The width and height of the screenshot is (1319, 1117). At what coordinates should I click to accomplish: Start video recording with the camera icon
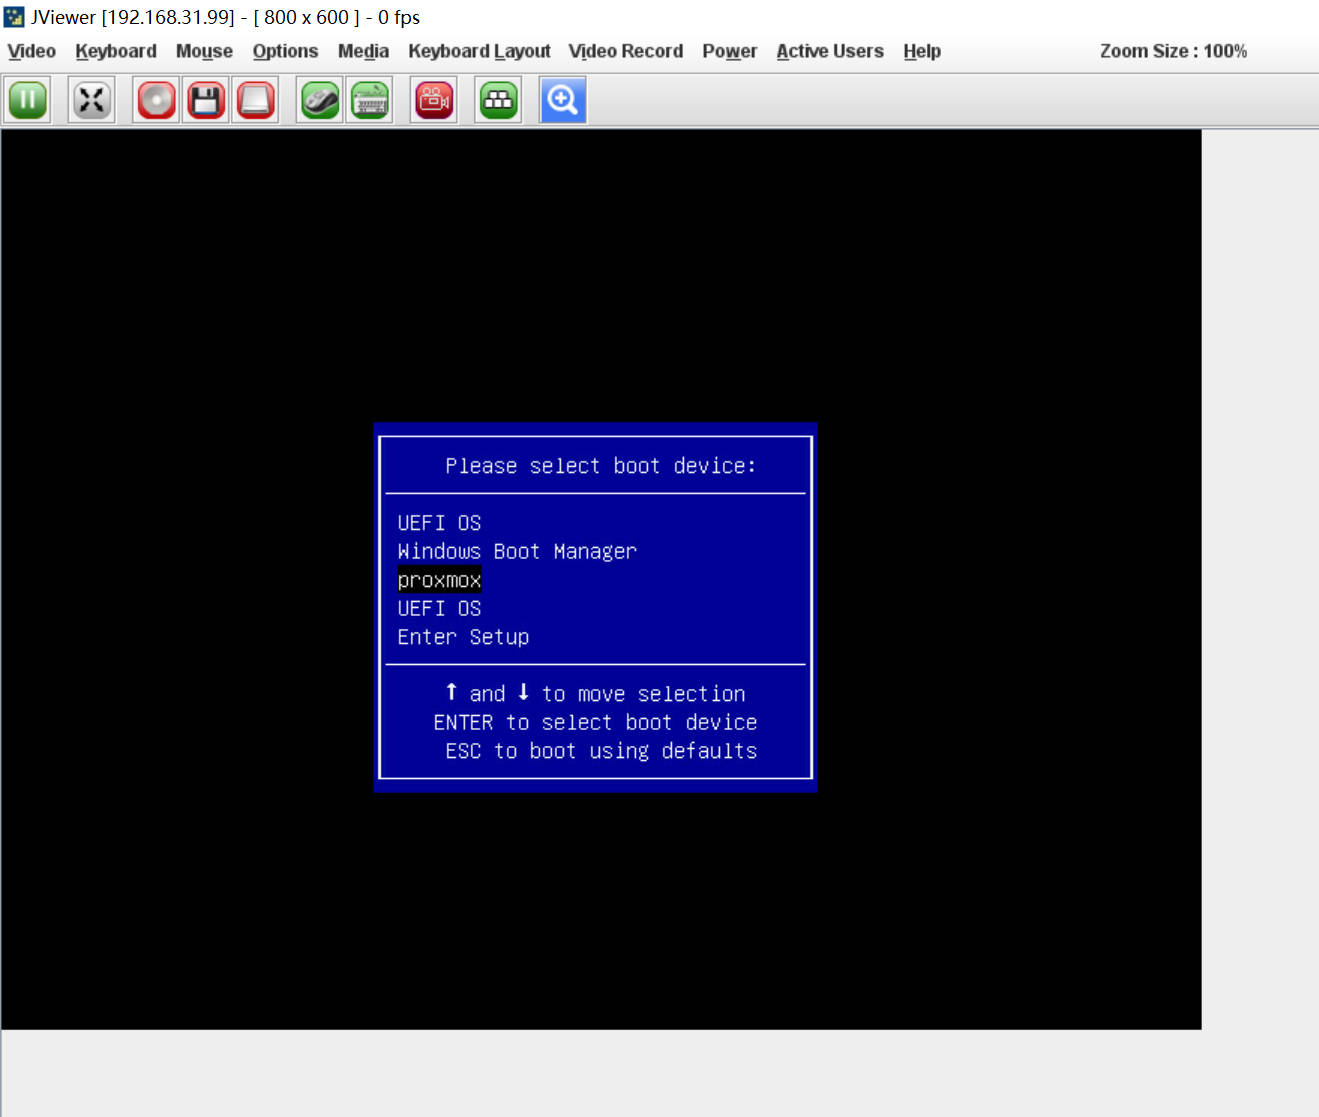(x=433, y=100)
